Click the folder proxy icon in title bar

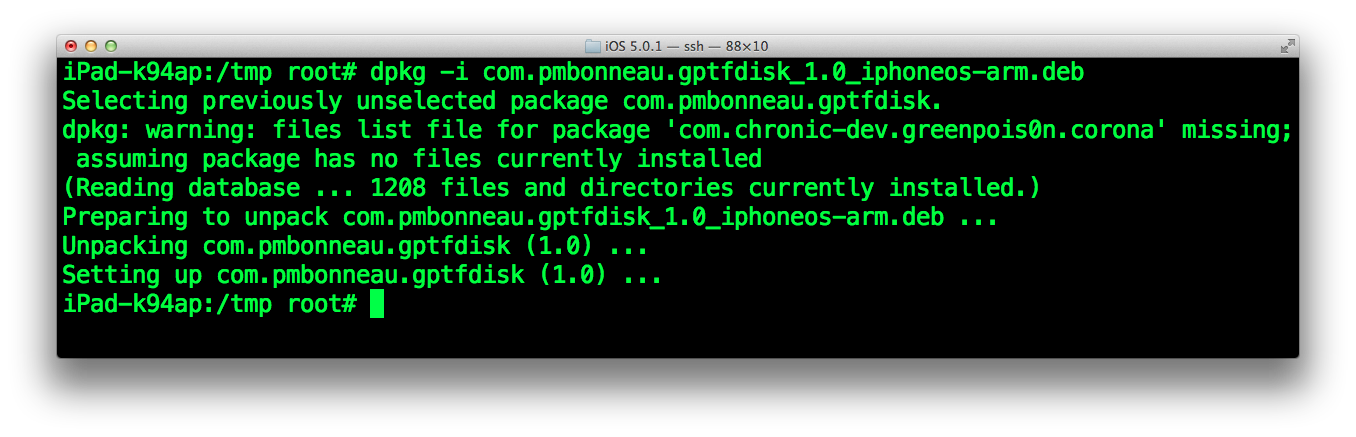coord(593,46)
